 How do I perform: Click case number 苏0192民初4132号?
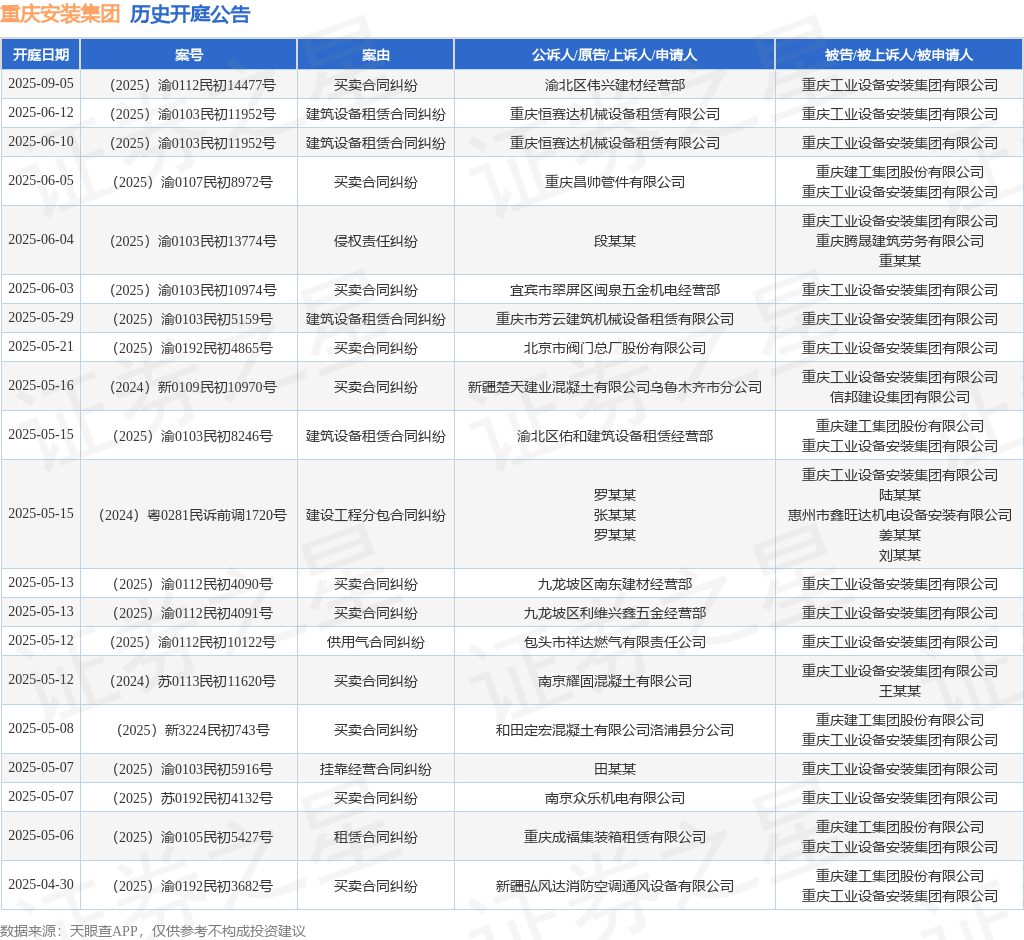217,798
